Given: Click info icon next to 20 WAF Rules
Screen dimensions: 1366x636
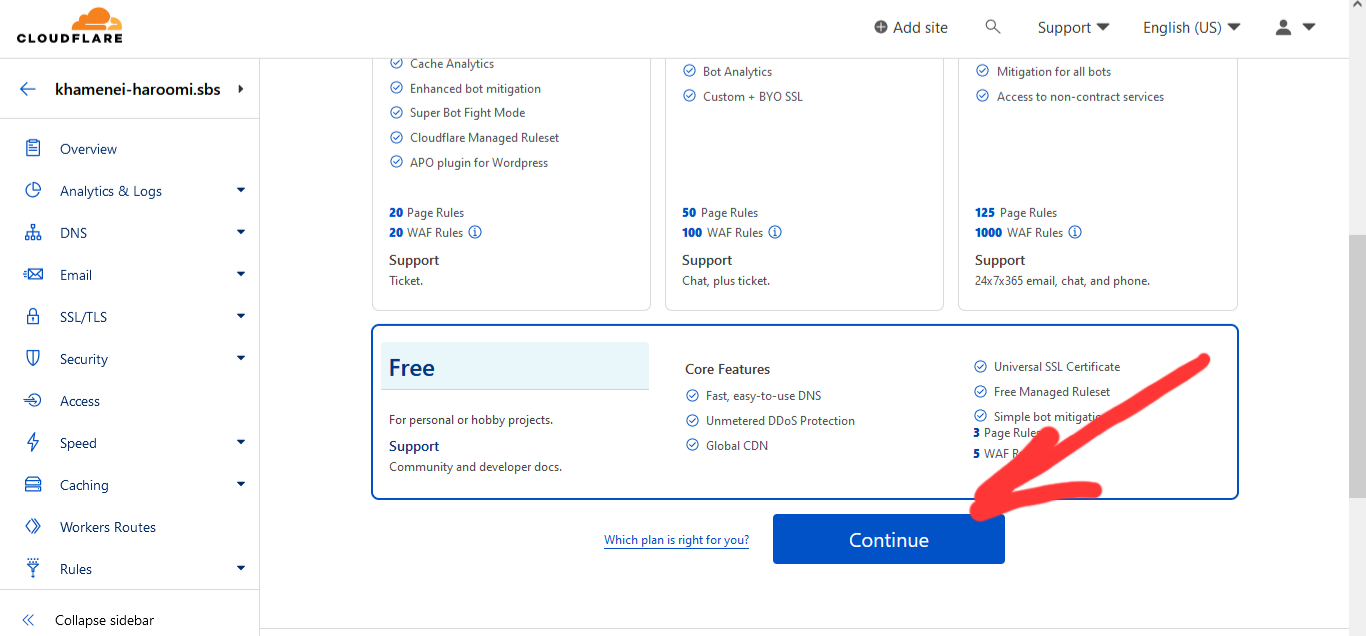Looking at the screenshot, I should click(x=475, y=232).
